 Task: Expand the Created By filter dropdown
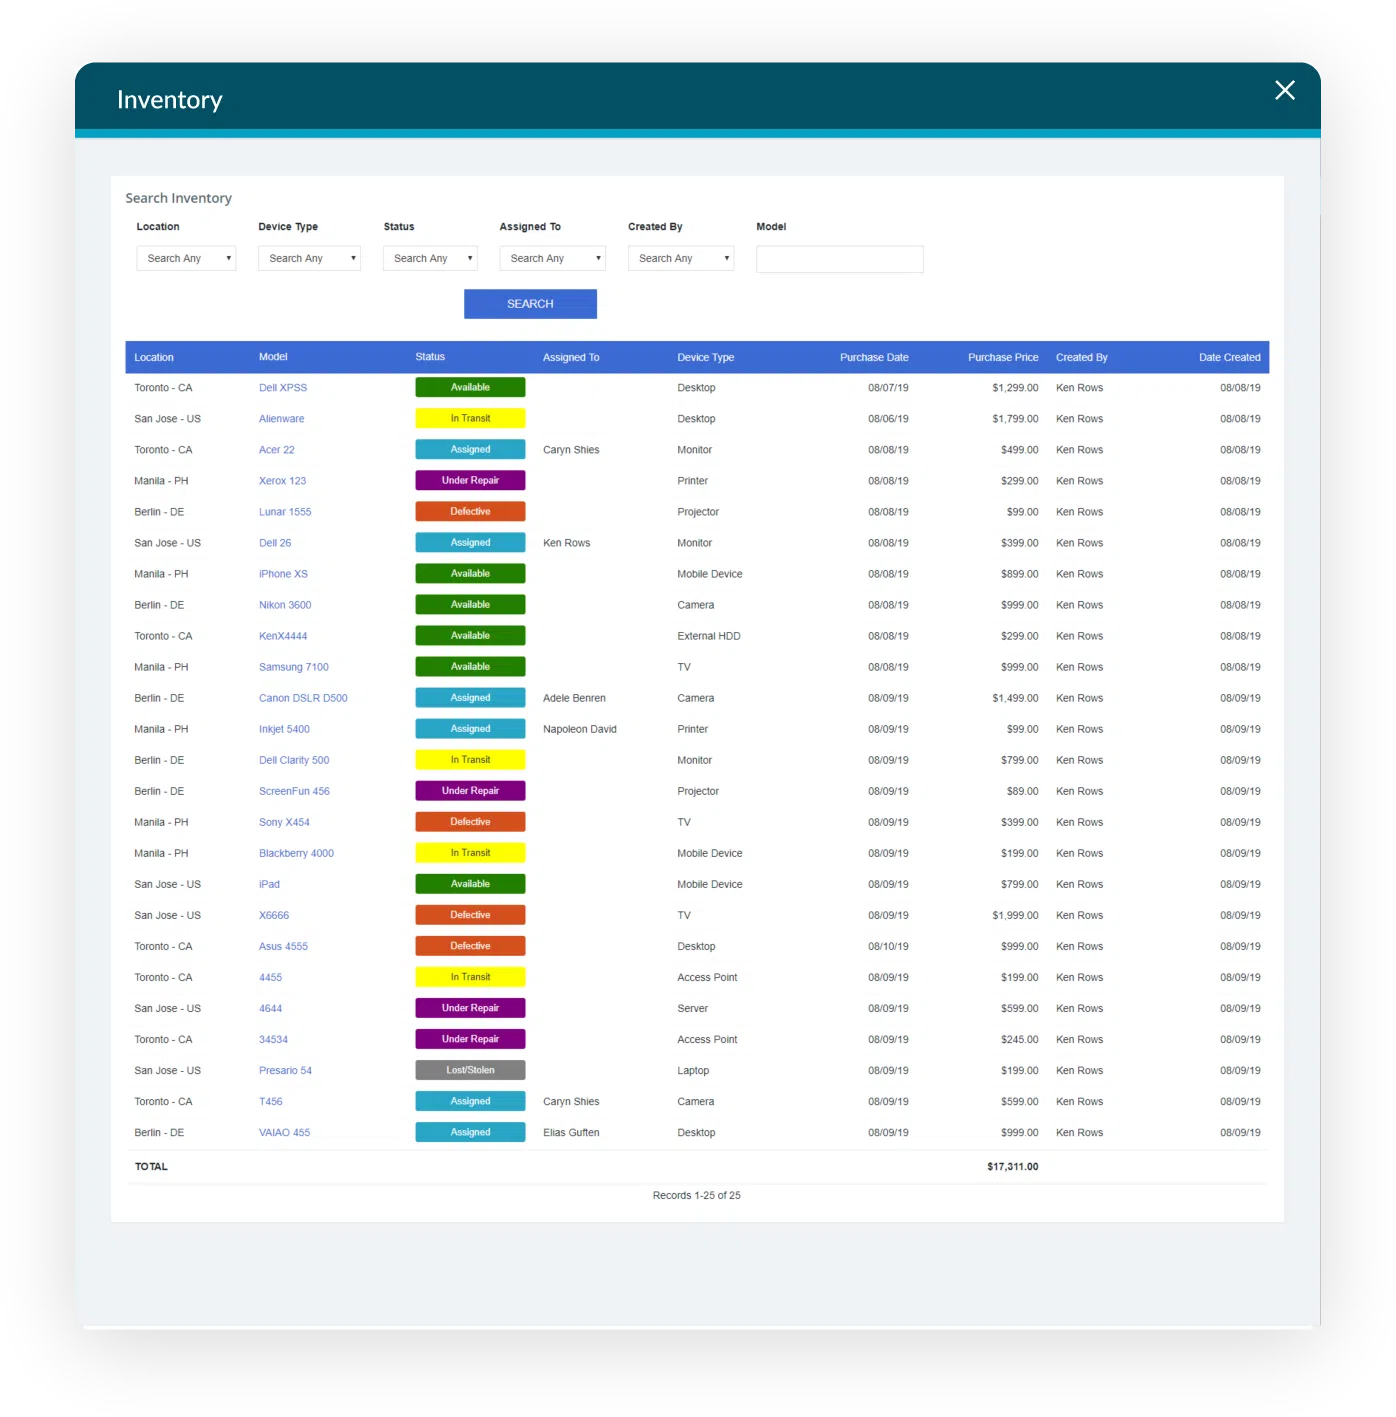[680, 258]
